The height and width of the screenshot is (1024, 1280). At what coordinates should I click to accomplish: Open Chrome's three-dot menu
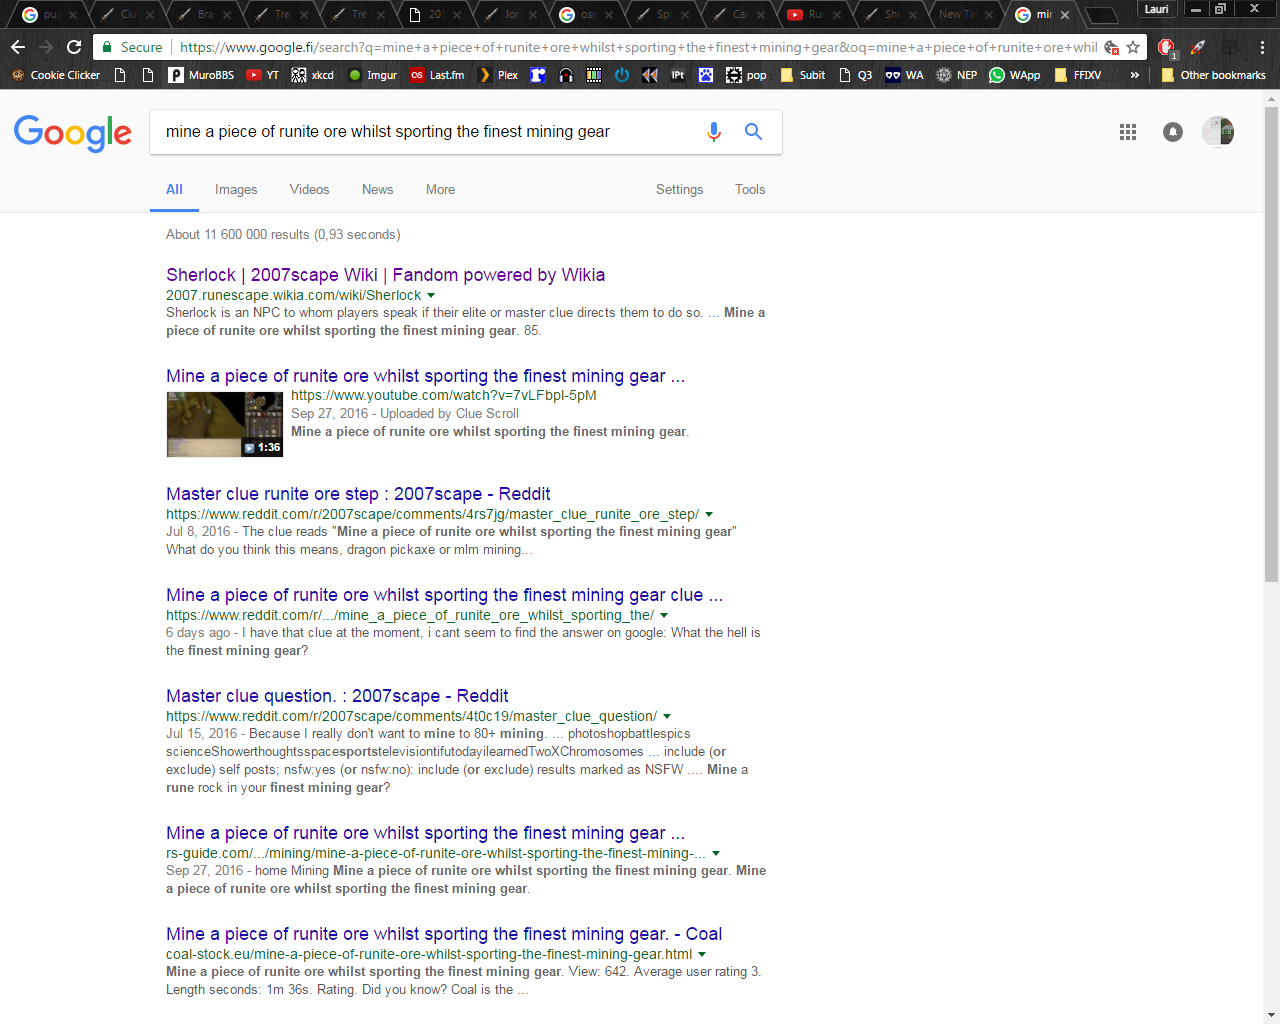pyautogui.click(x=1262, y=47)
